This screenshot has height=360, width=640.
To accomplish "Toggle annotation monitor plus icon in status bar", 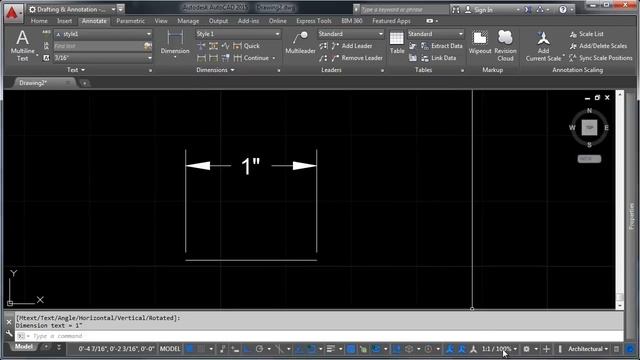I will (x=547, y=349).
